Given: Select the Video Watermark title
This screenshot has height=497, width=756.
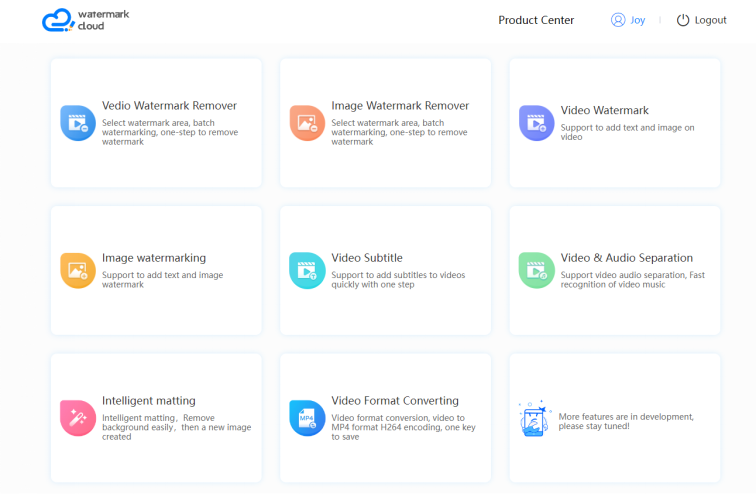Looking at the screenshot, I should click(604, 110).
